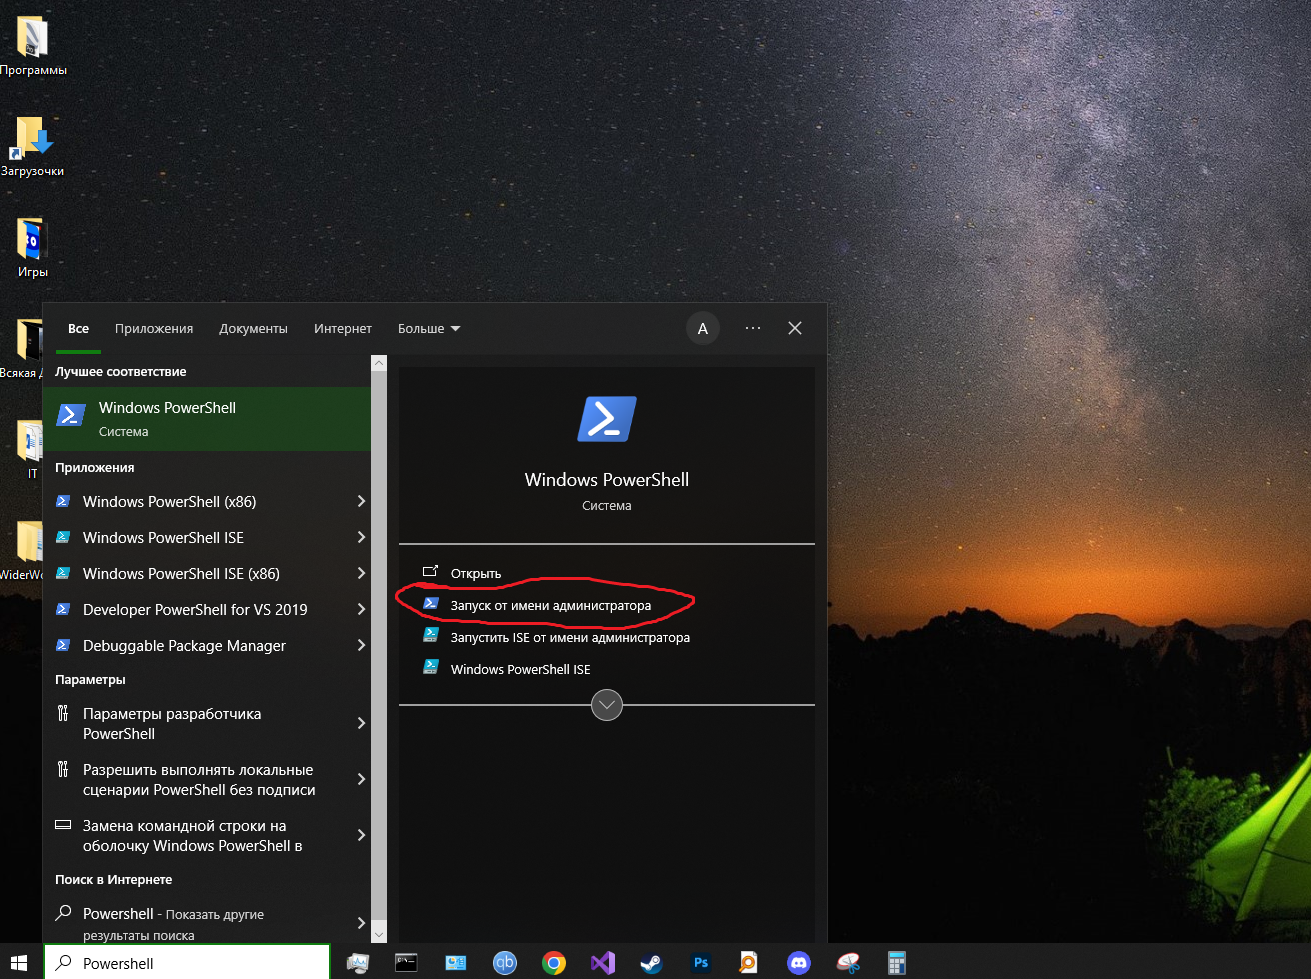Expand the arrow beside Windows PowerShell ISE result
Screen dimensions: 1311x979
click(x=361, y=537)
